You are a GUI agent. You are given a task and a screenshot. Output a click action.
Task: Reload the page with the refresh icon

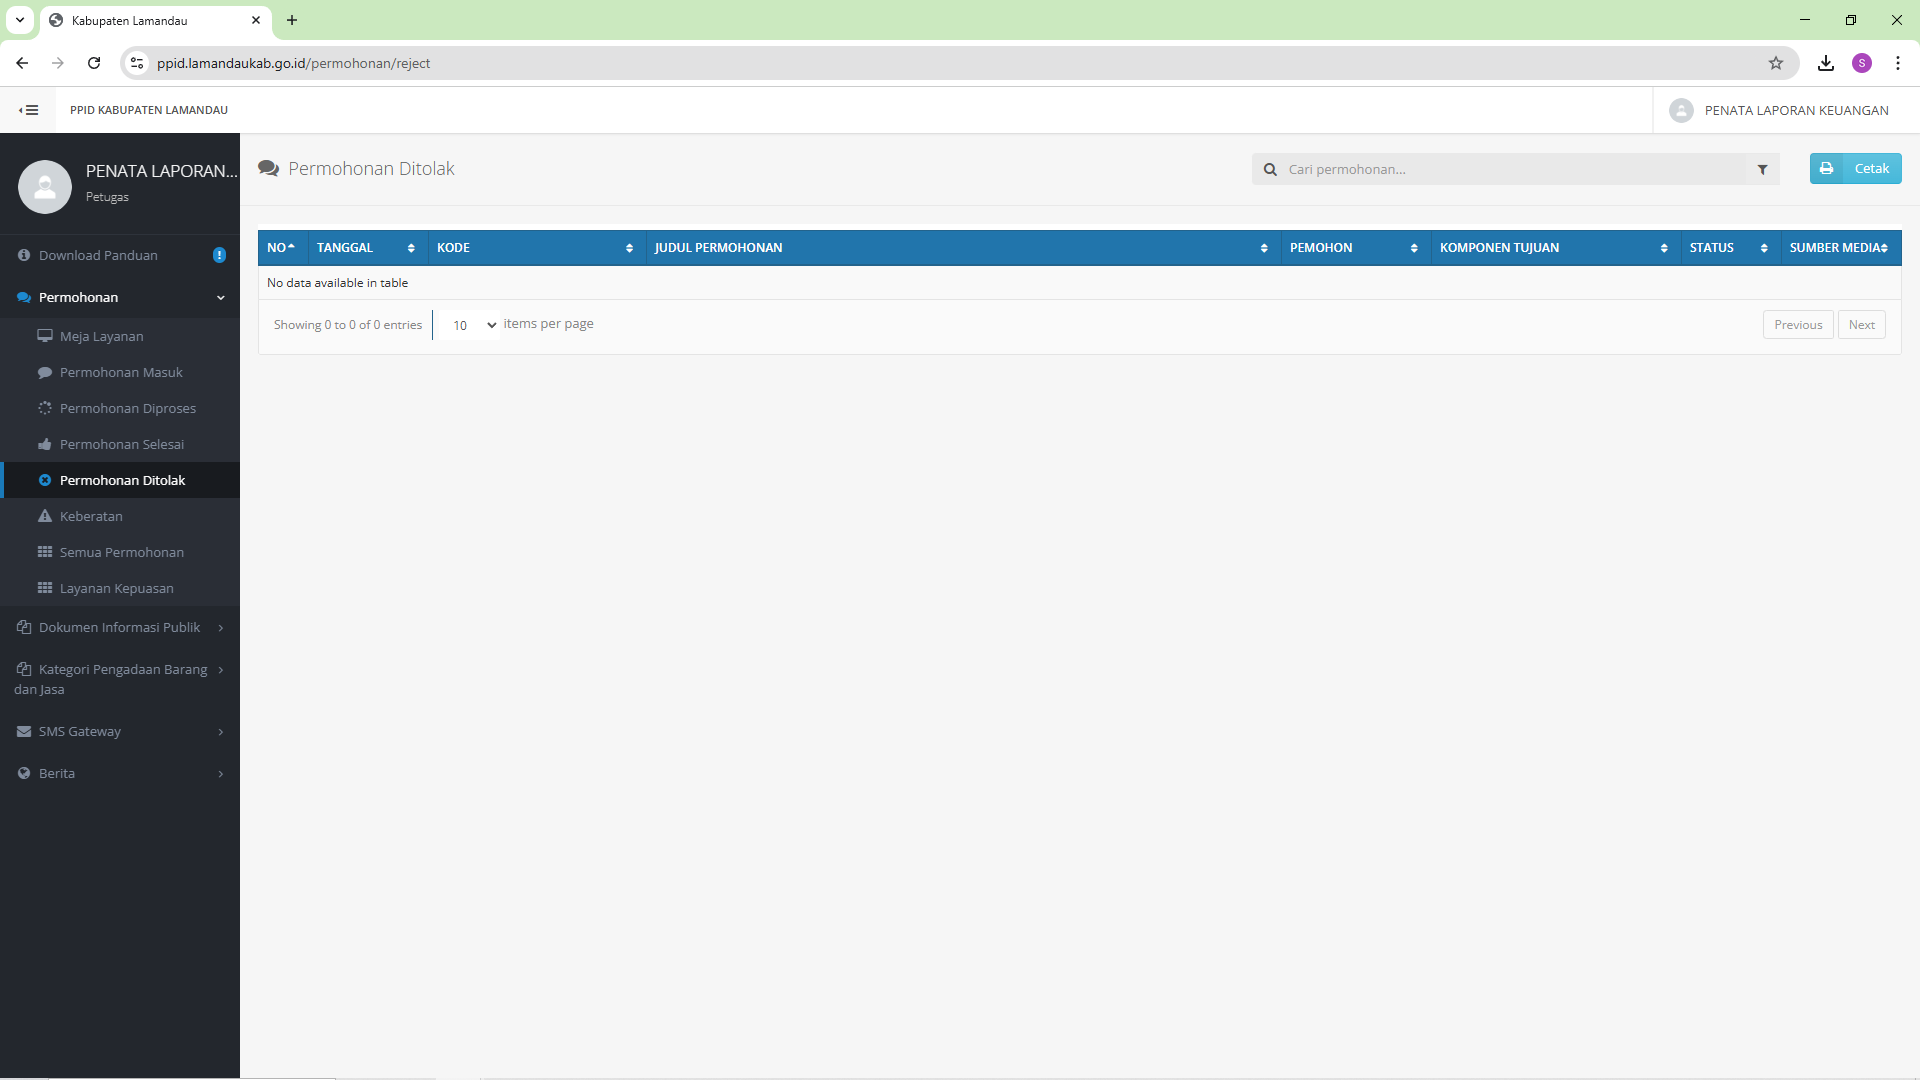coord(94,63)
